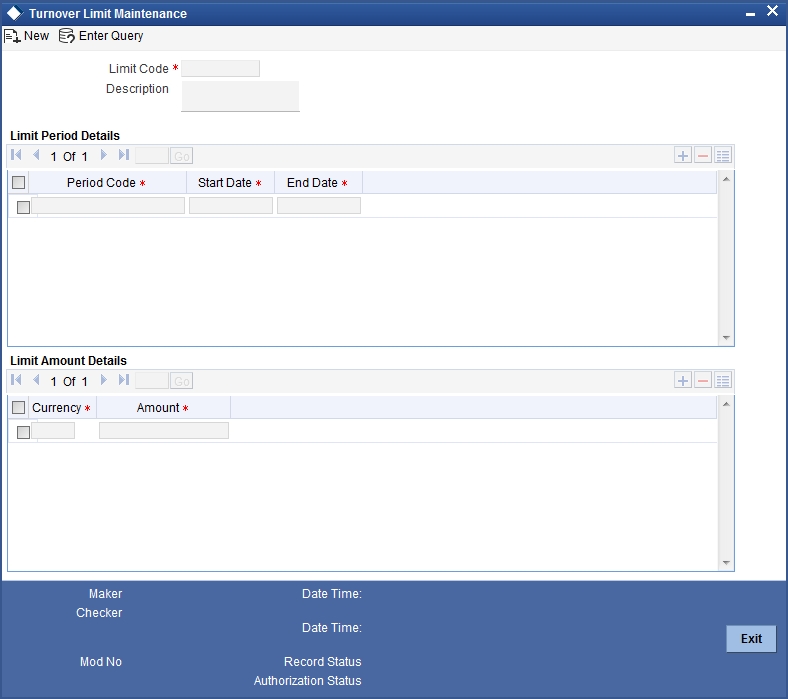
Task: Click the Limit Amount Details heading
Action: (x=68, y=361)
